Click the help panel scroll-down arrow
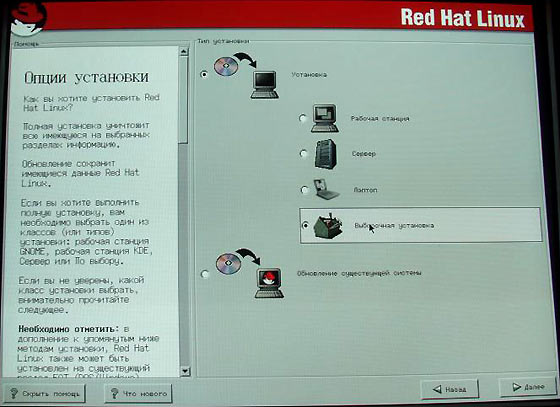Viewport: 560px width, 407px height. [x=185, y=371]
